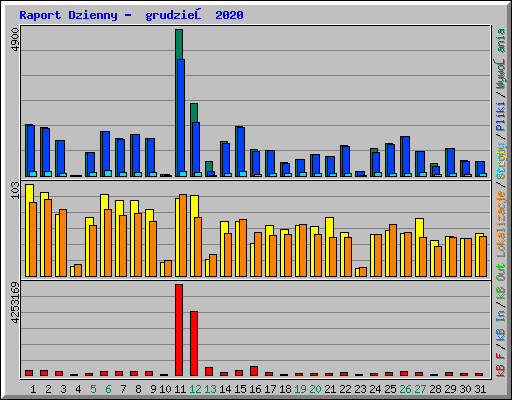This screenshot has width=512, height=400.
Task: Click the y-axis value 4900
Action: pos(15,40)
